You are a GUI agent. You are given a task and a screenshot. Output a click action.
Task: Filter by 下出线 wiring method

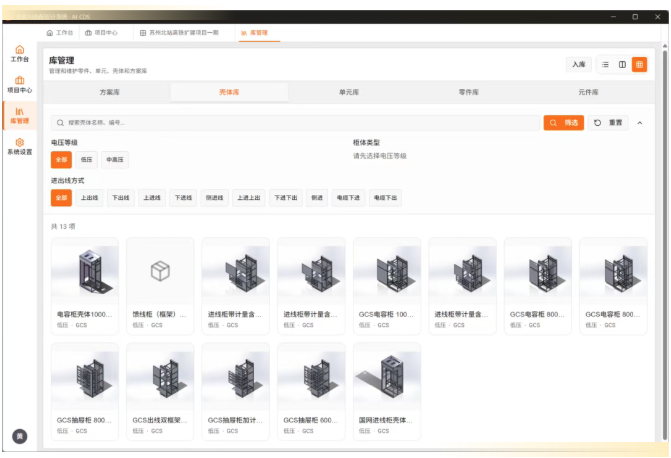click(121, 198)
